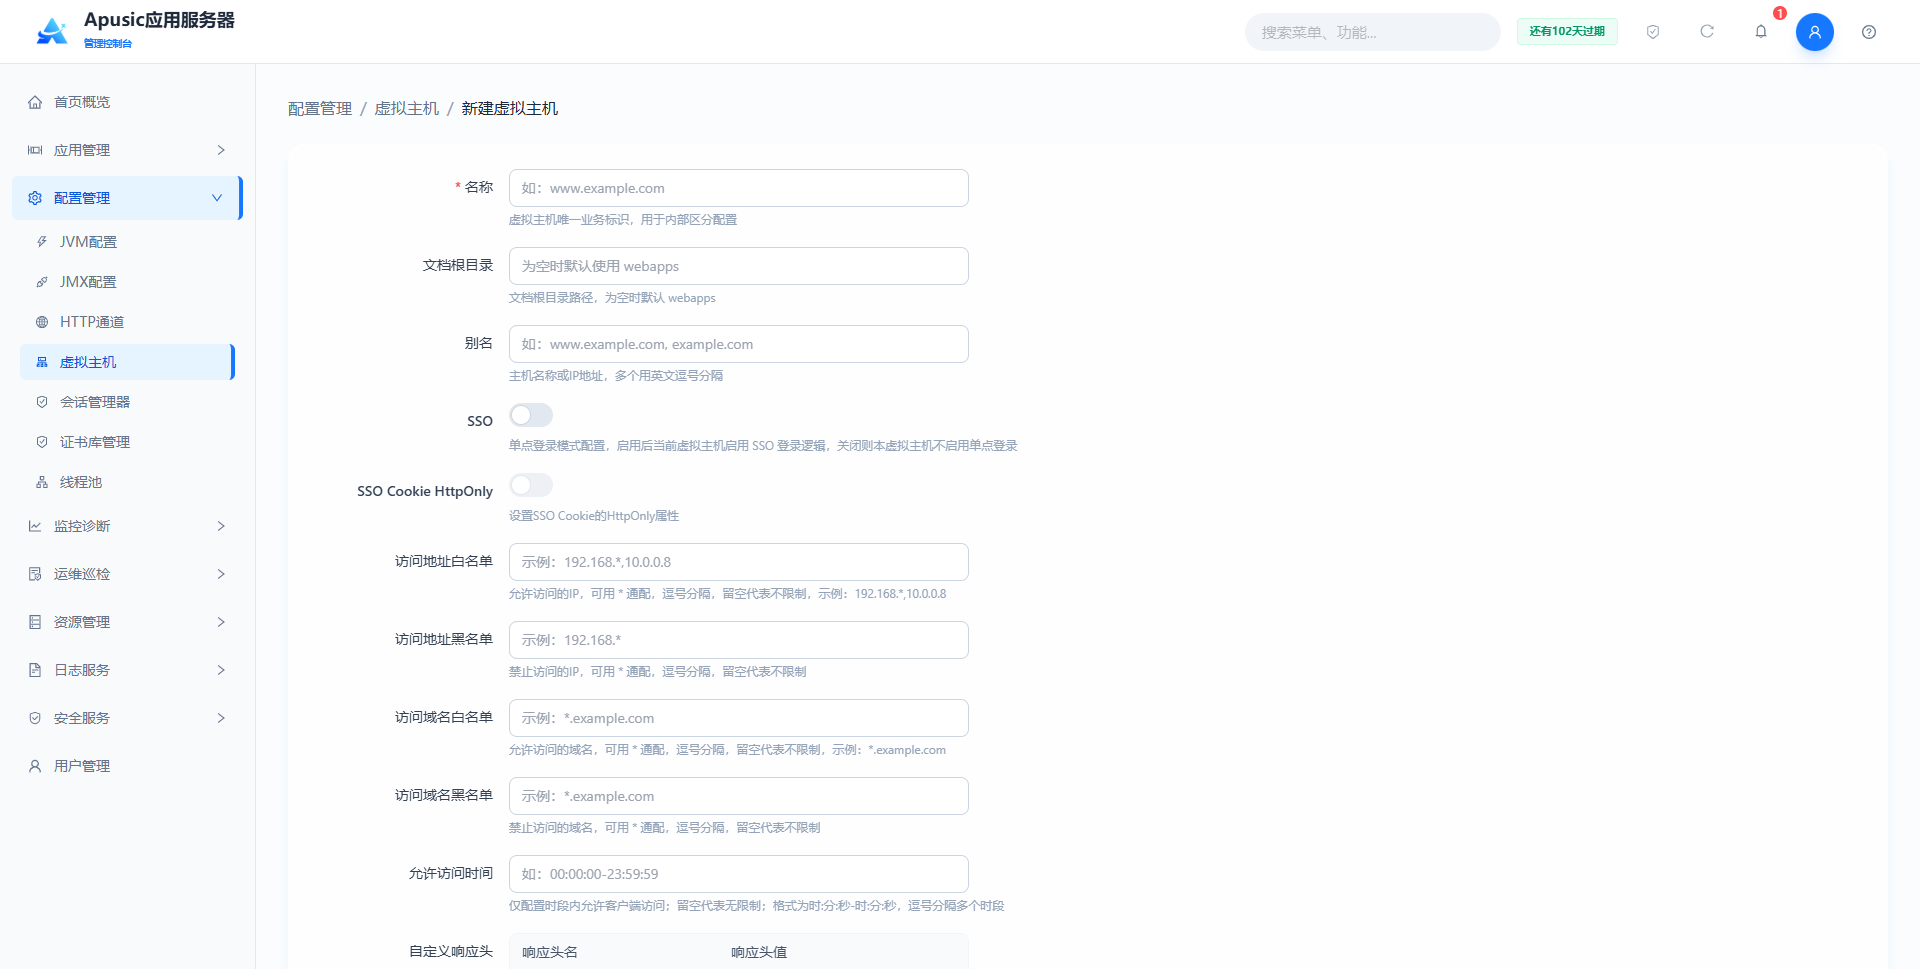Click the help question mark icon

pos(1869,32)
